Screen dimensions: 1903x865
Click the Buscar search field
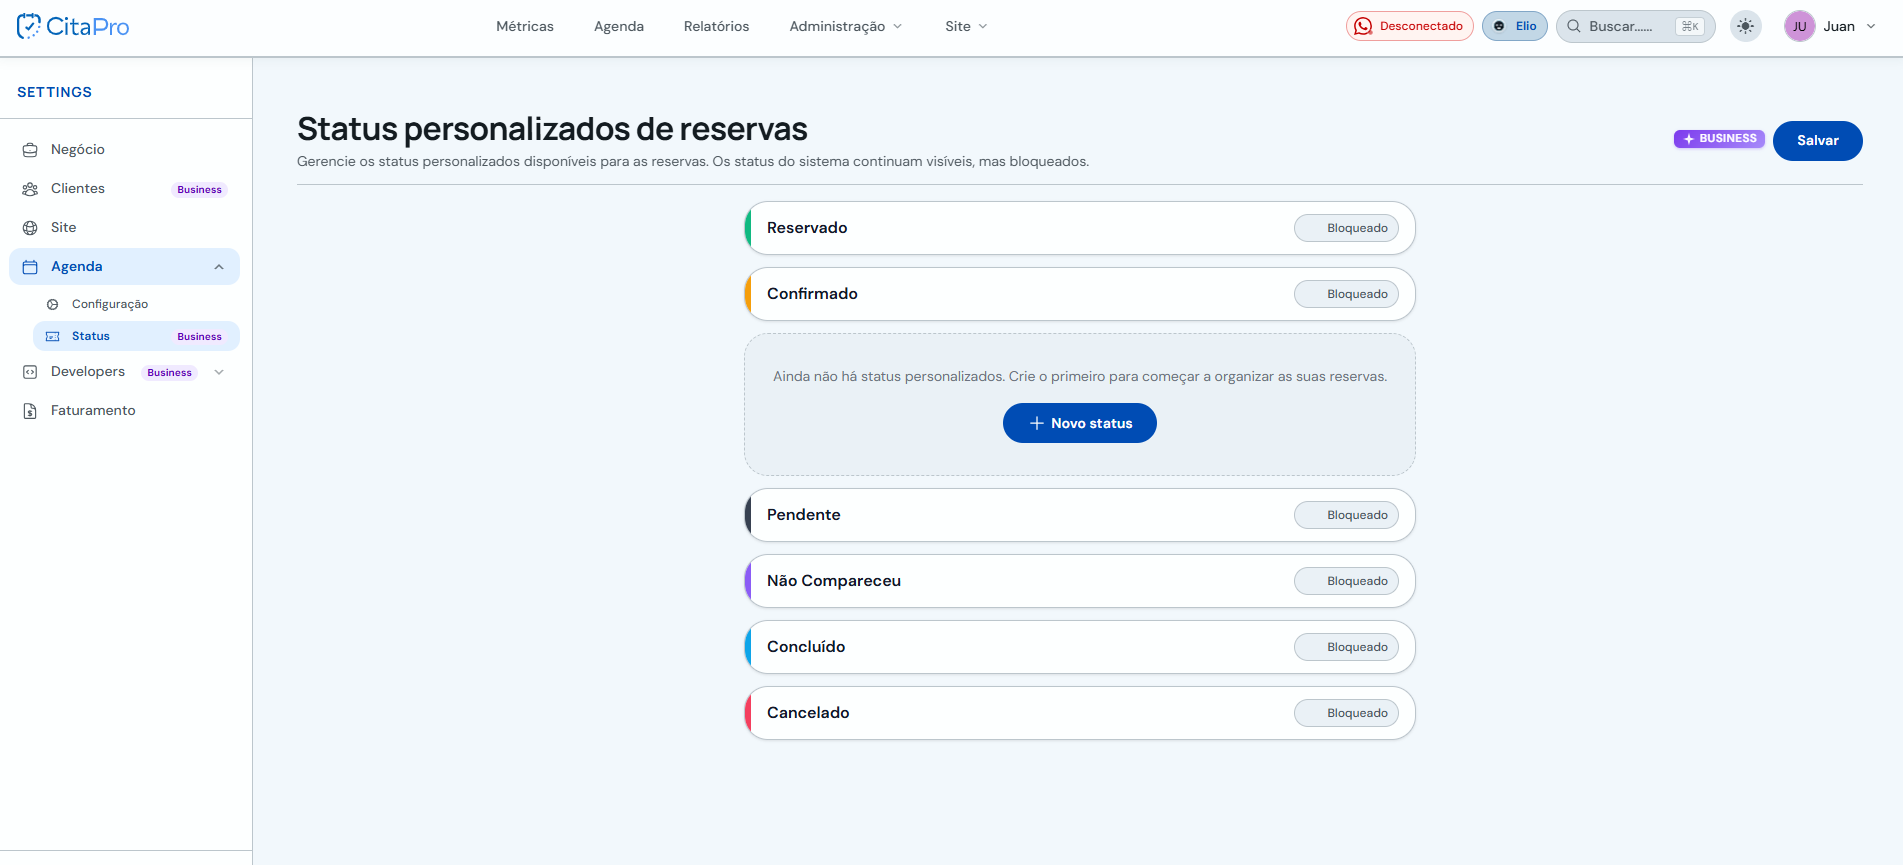[x=1635, y=26]
